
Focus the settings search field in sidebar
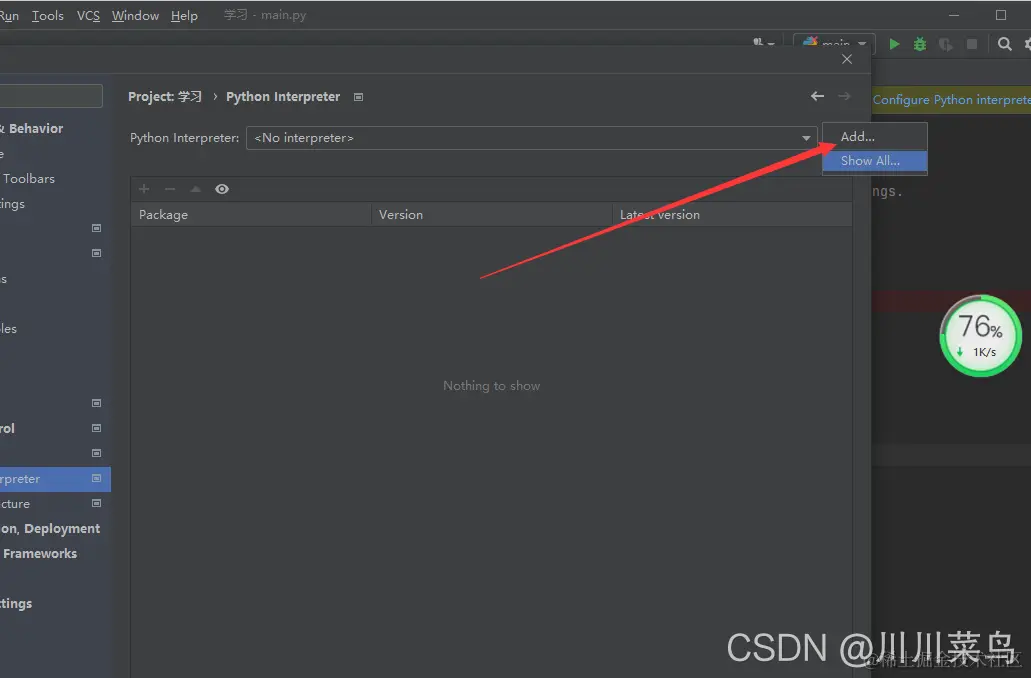pos(51,96)
